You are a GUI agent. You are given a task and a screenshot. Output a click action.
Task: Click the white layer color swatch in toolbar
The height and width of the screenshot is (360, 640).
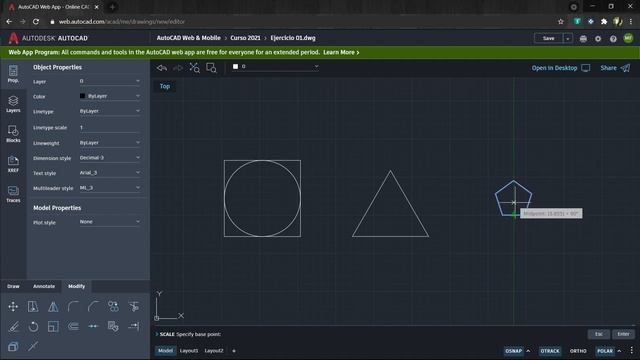click(x=236, y=67)
